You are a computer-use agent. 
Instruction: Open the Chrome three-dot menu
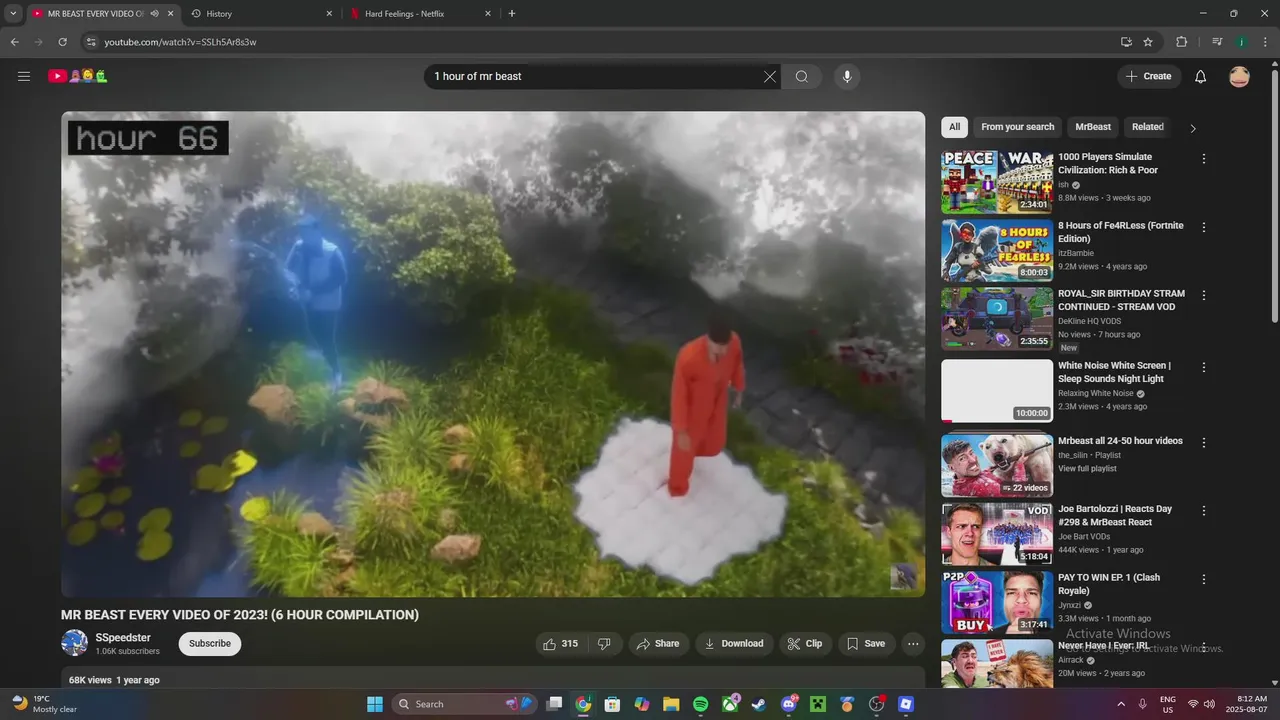(1265, 42)
